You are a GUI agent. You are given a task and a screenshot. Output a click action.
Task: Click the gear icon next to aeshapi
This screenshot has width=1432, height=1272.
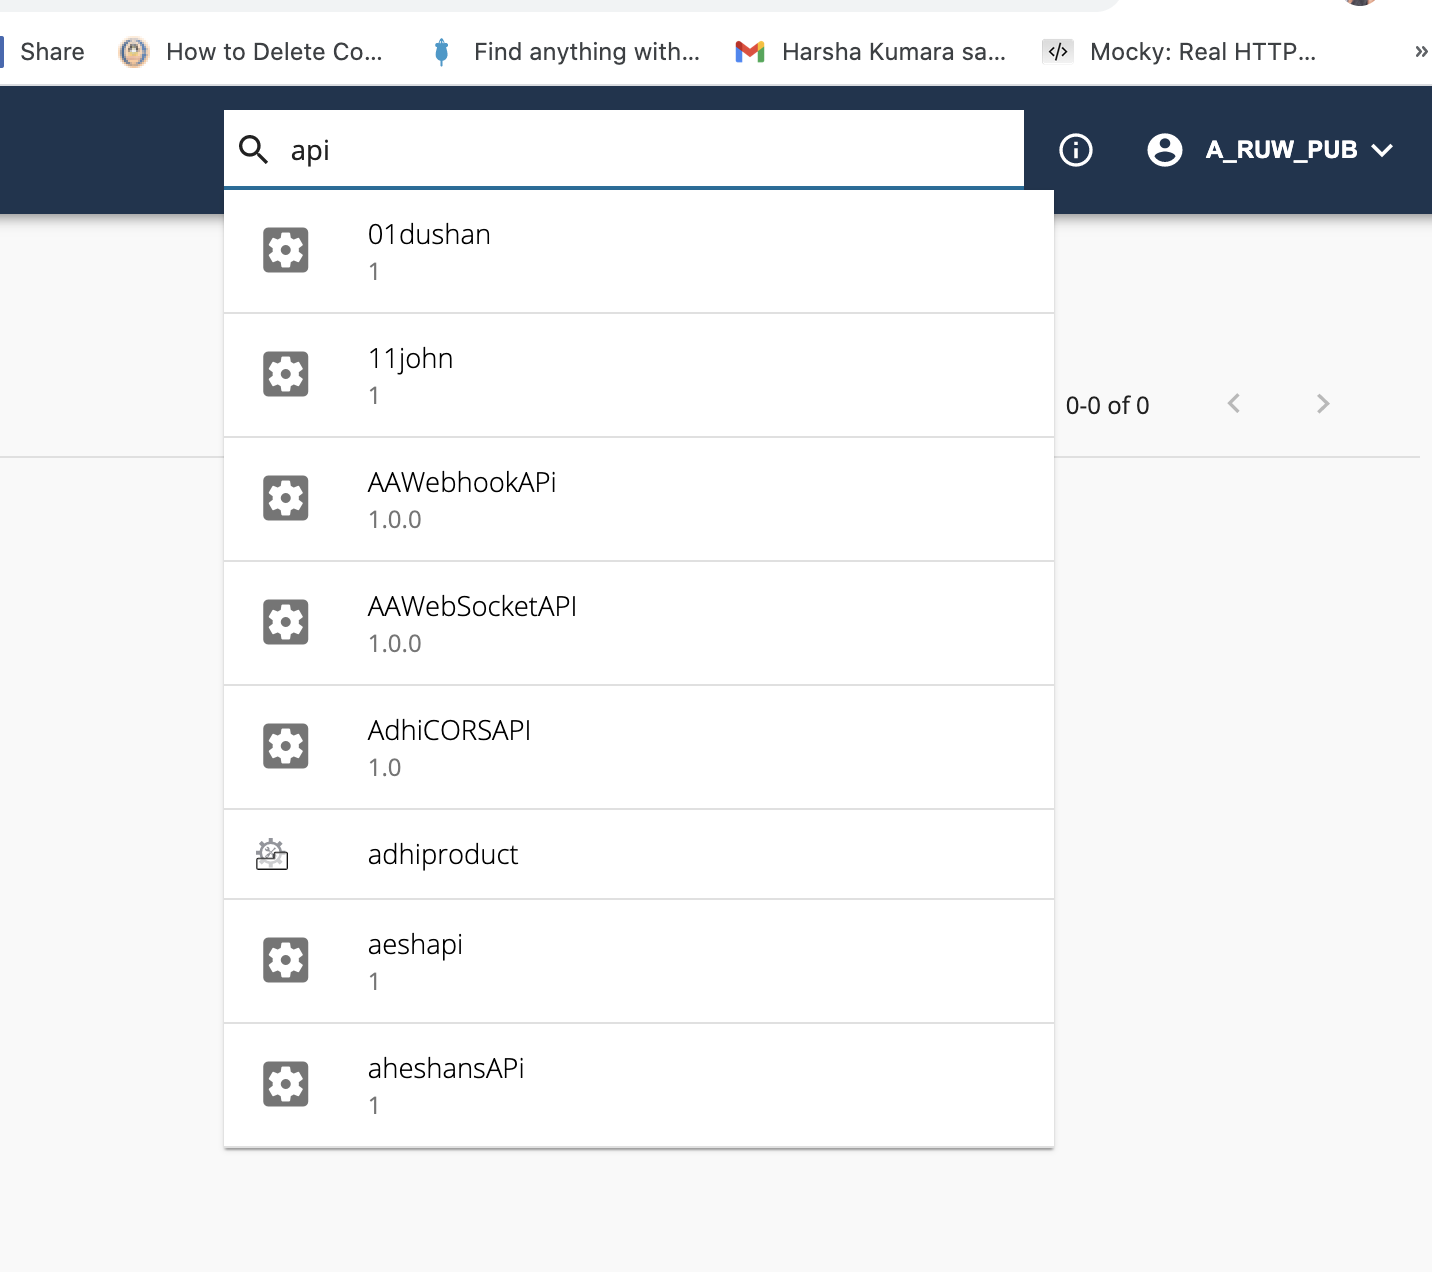tap(286, 959)
